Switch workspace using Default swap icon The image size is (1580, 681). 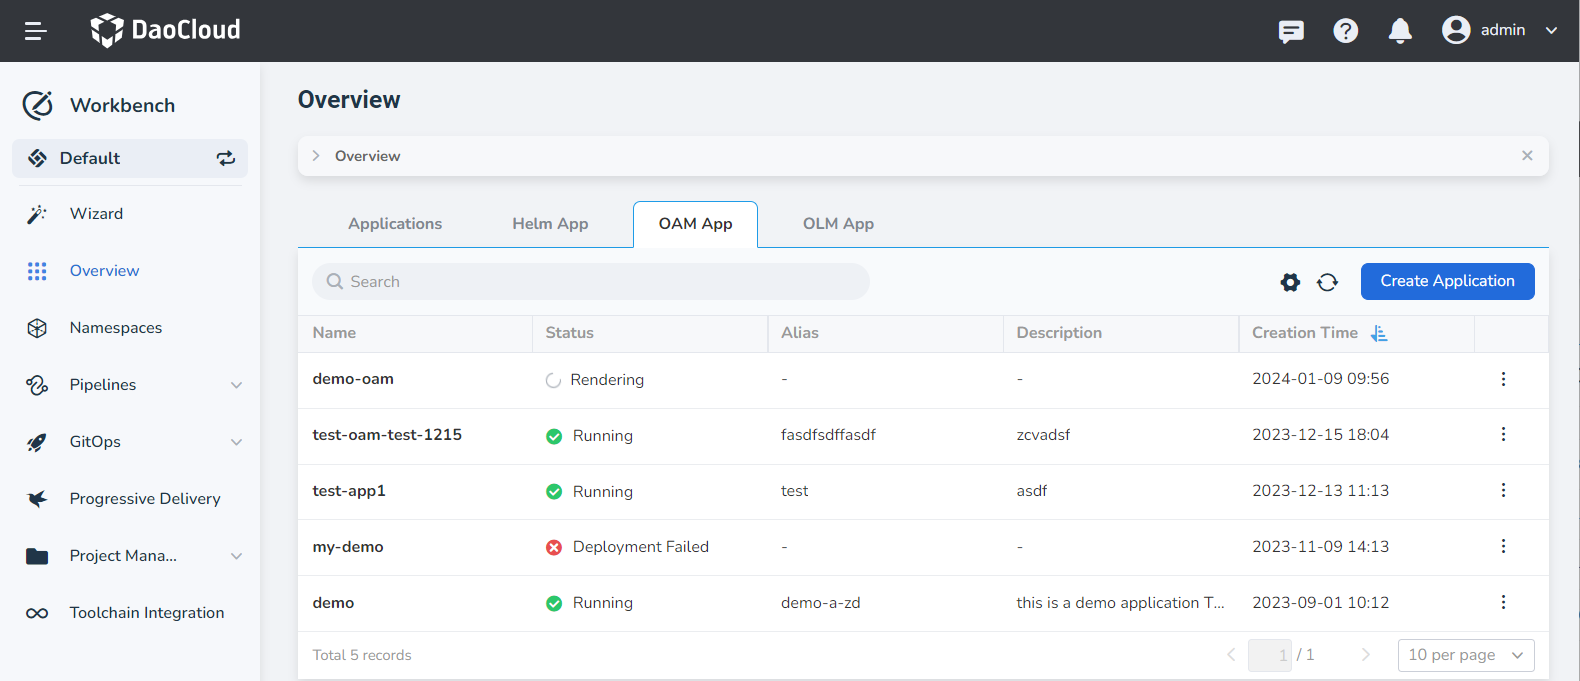(226, 158)
